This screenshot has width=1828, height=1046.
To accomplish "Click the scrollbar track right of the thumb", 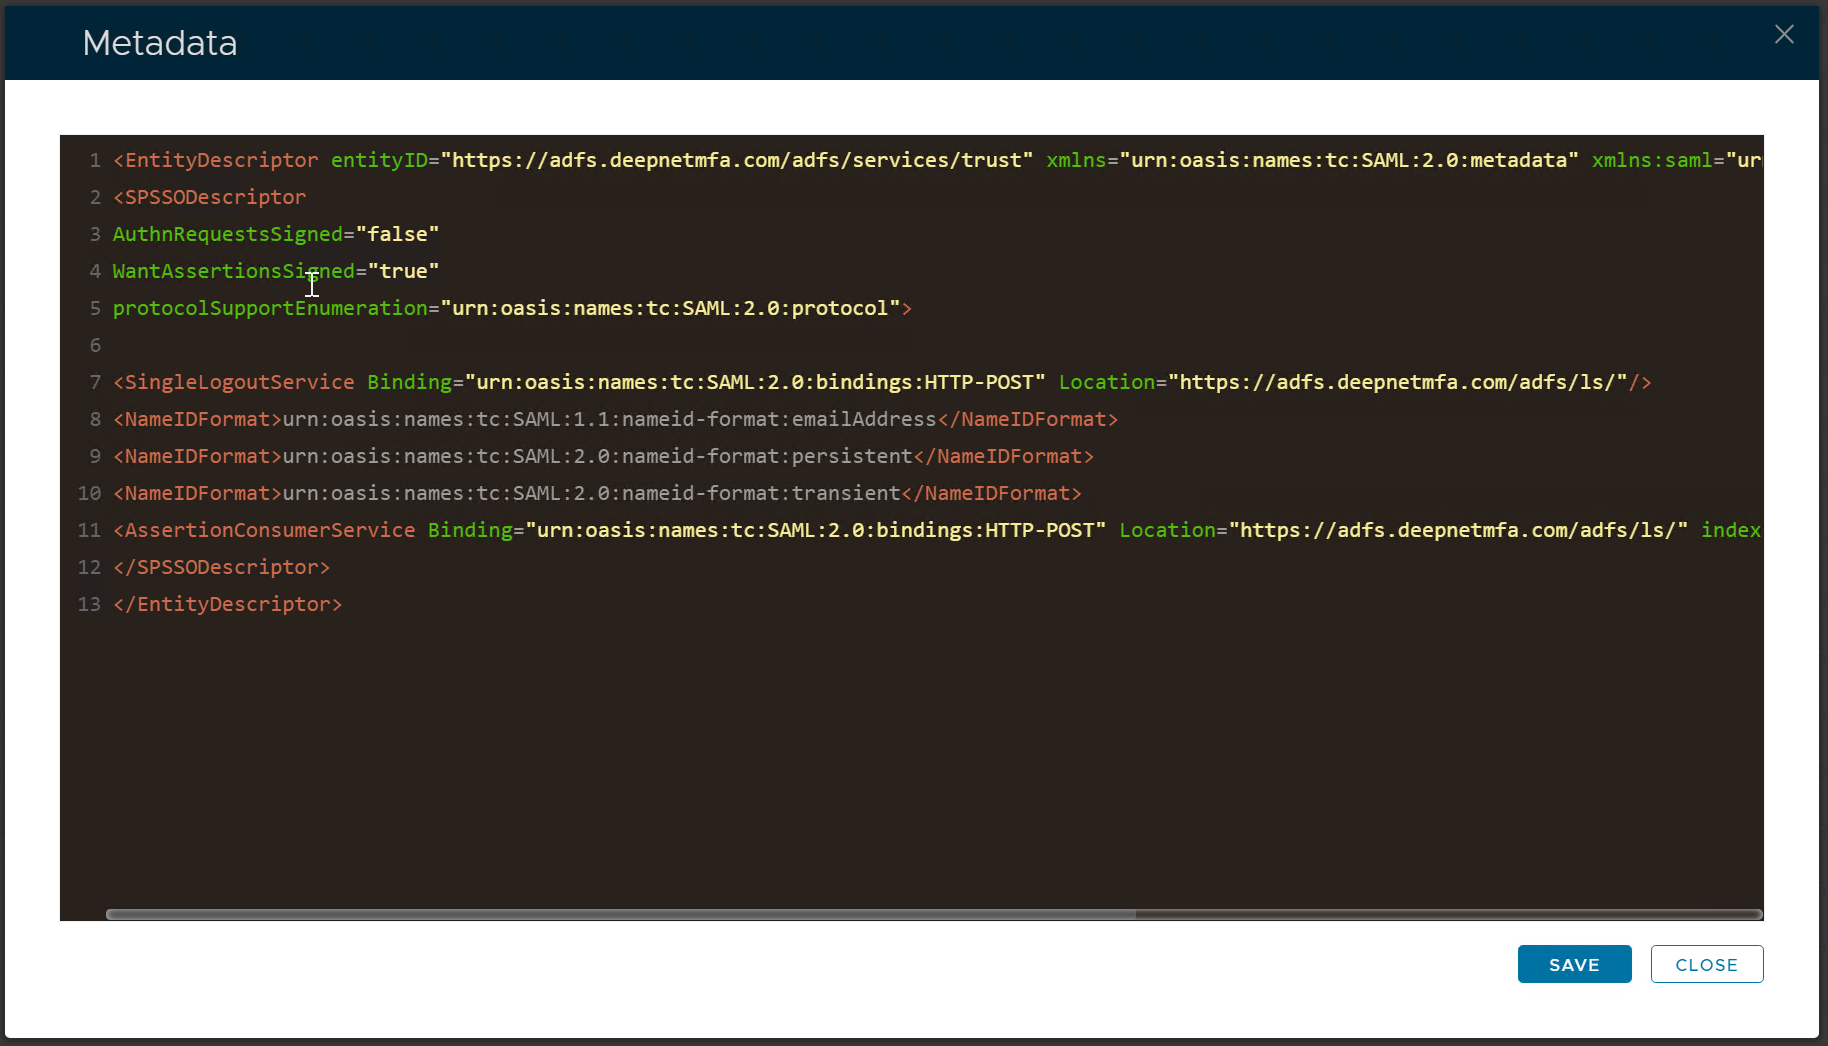I will 1448,914.
